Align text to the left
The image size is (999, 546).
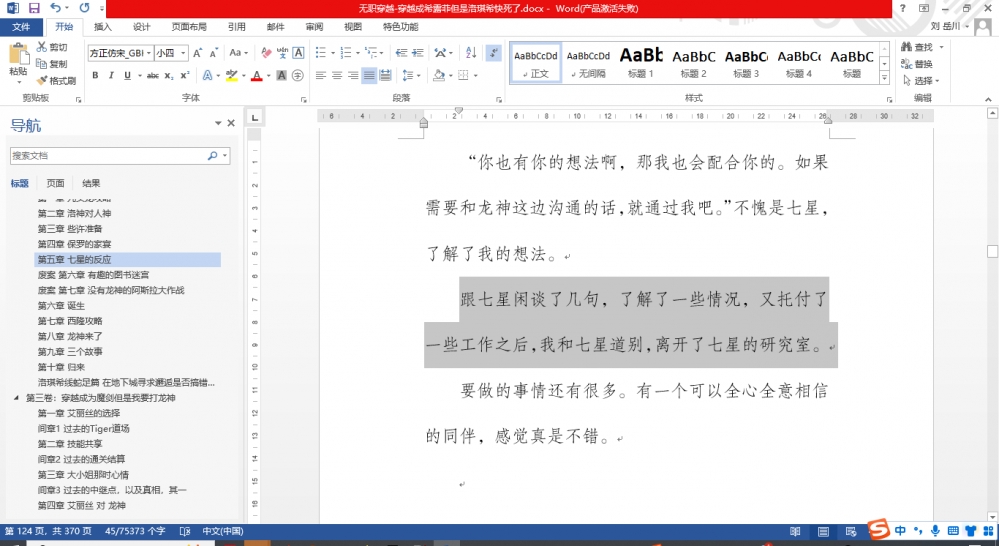(320, 75)
